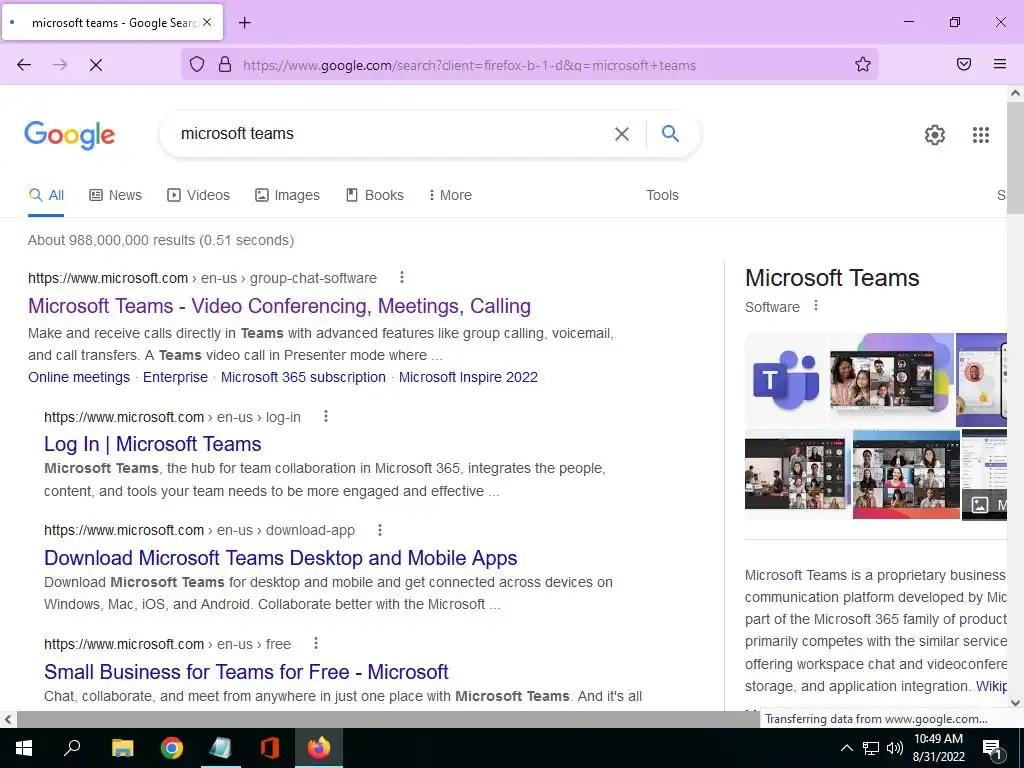Show hidden system tray icons chevron
This screenshot has width=1024, height=768.
pyautogui.click(x=846, y=748)
